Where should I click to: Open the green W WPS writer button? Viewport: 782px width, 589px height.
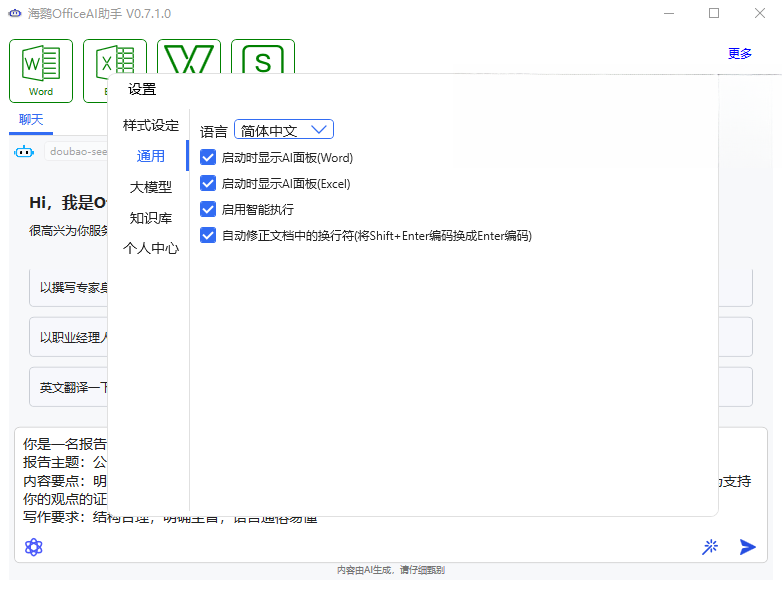pos(189,56)
